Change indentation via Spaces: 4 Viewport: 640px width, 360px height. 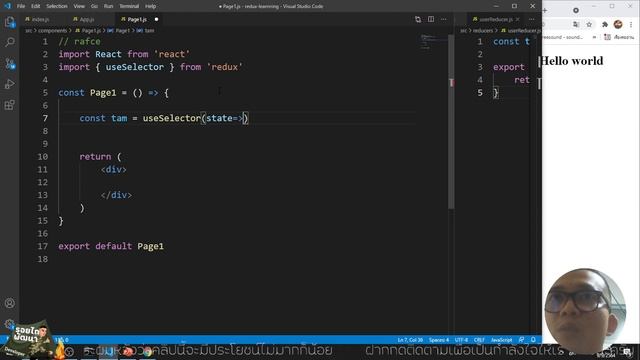[439, 340]
